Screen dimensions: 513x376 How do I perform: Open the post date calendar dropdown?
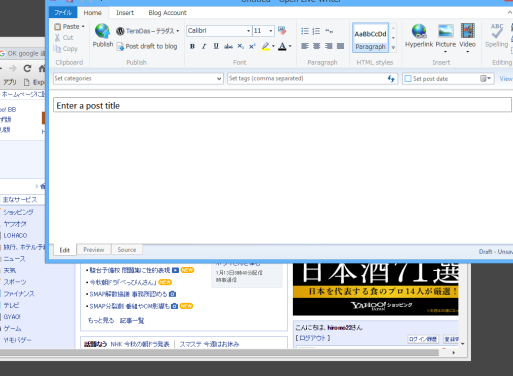click(486, 79)
